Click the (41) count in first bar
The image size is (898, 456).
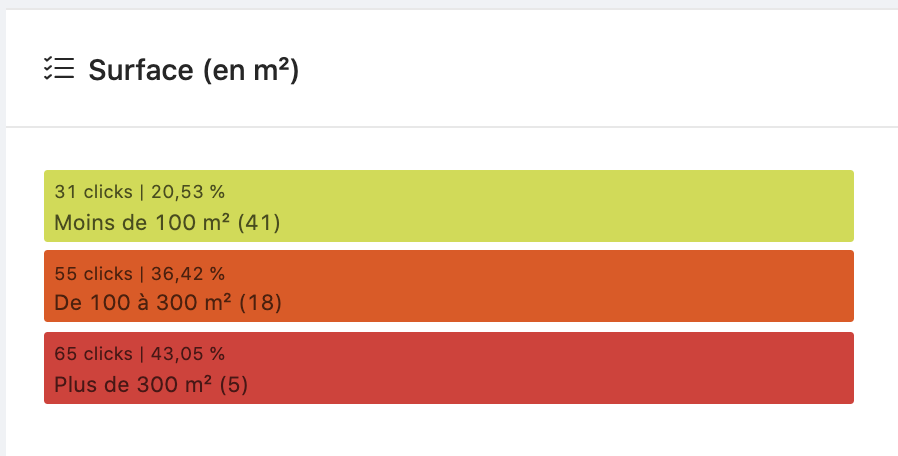pos(259,222)
